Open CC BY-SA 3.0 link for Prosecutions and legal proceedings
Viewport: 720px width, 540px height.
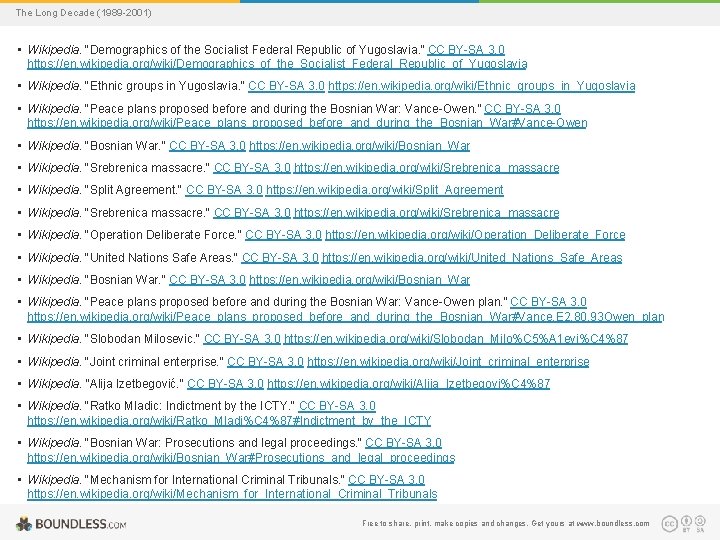click(x=404, y=443)
